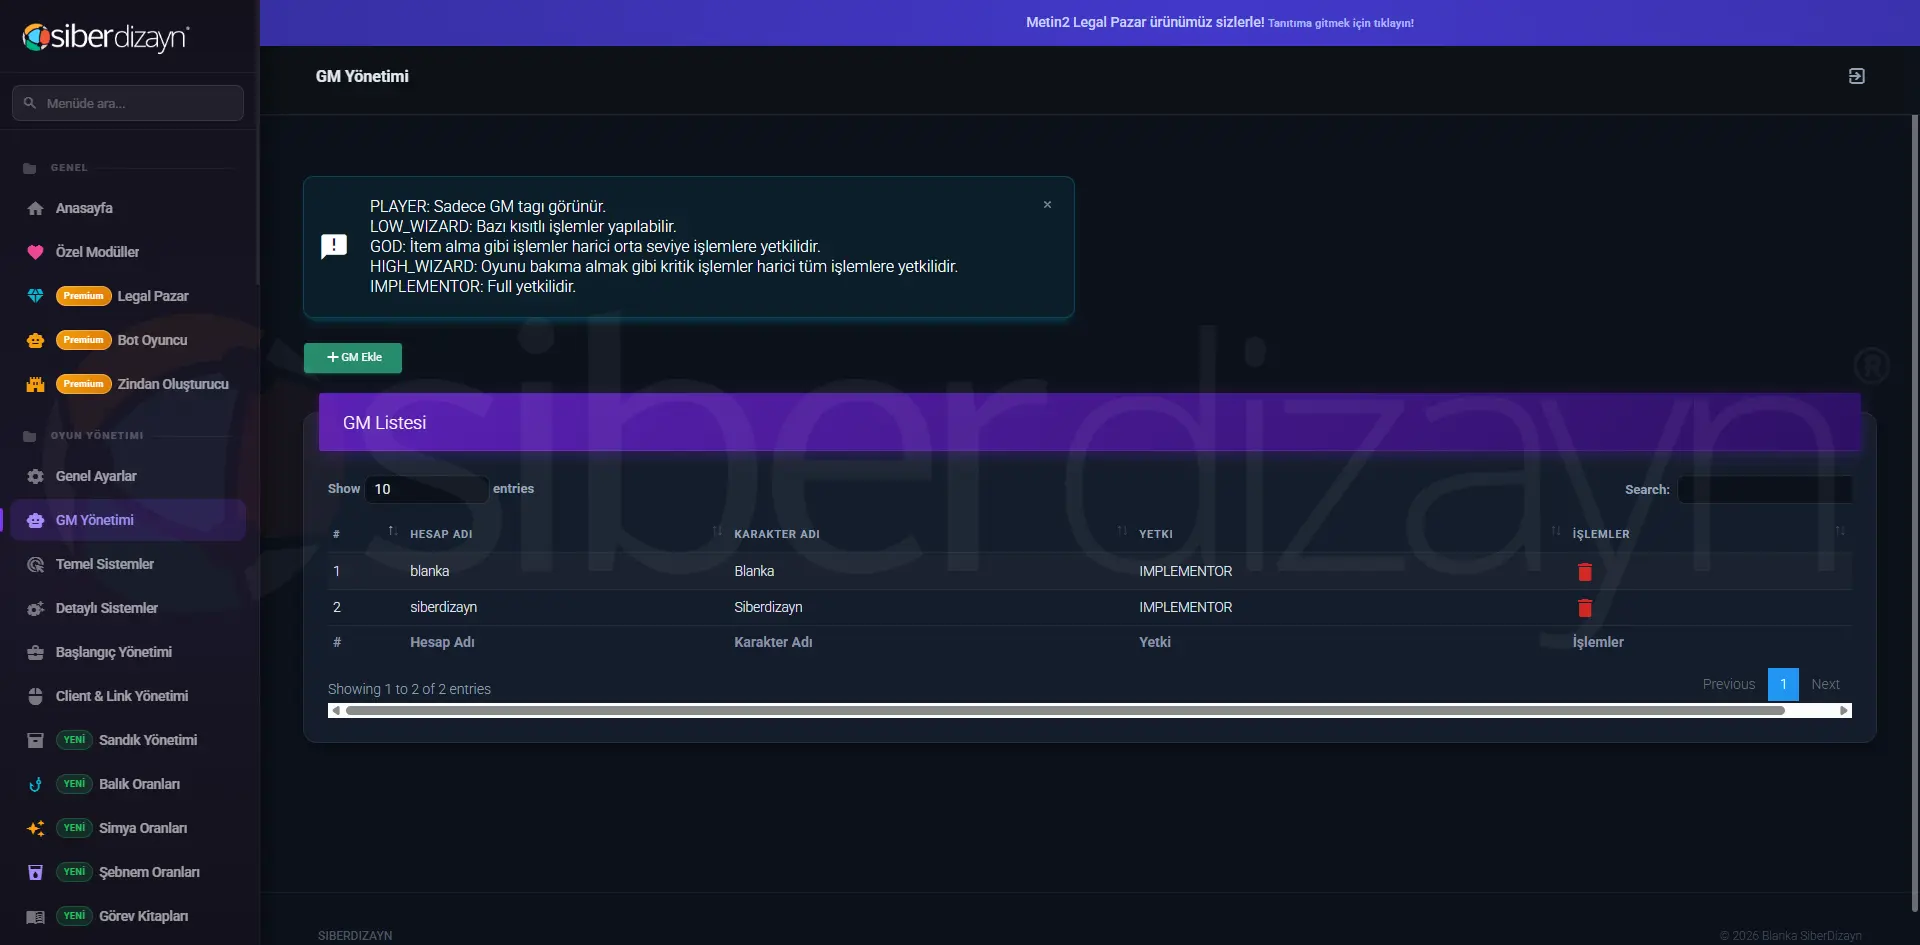Click the GM Ekle button
Screen dimensions: 1920x945
tap(353, 358)
